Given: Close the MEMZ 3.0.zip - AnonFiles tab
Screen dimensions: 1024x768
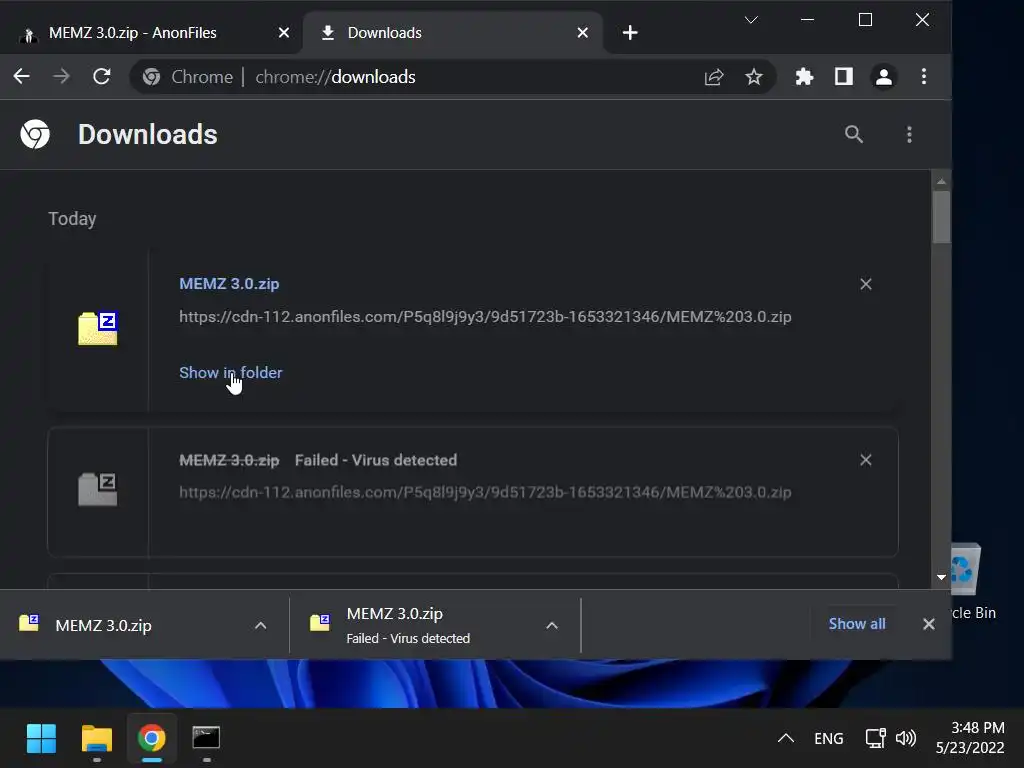Looking at the screenshot, I should click(x=283, y=33).
